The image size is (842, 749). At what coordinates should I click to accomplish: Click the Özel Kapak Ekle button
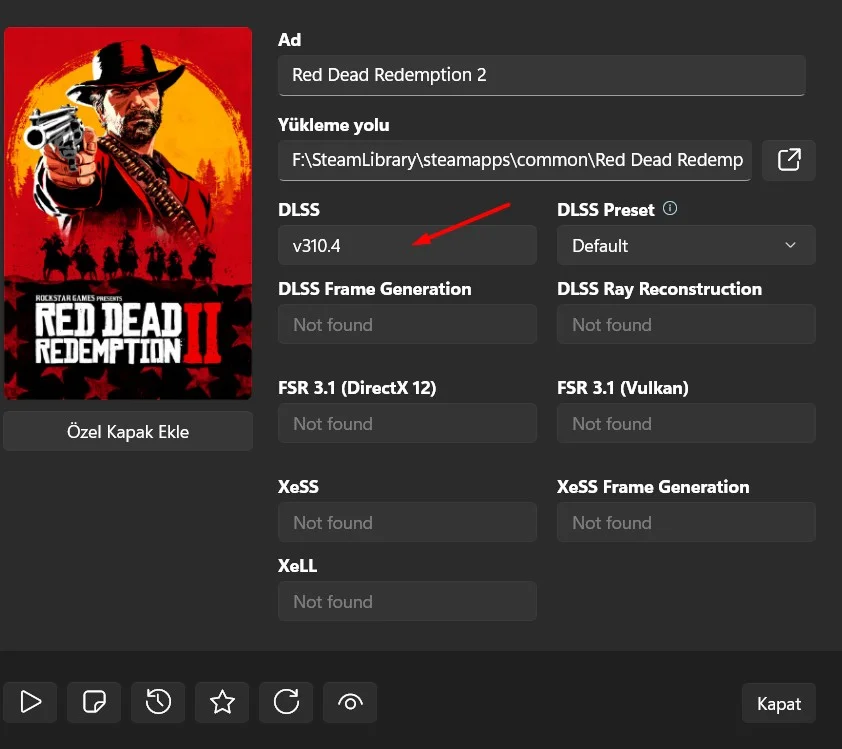point(128,431)
